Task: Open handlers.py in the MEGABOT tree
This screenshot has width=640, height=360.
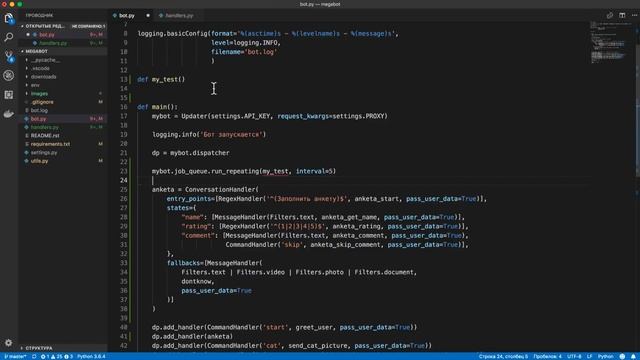Action: [44, 127]
